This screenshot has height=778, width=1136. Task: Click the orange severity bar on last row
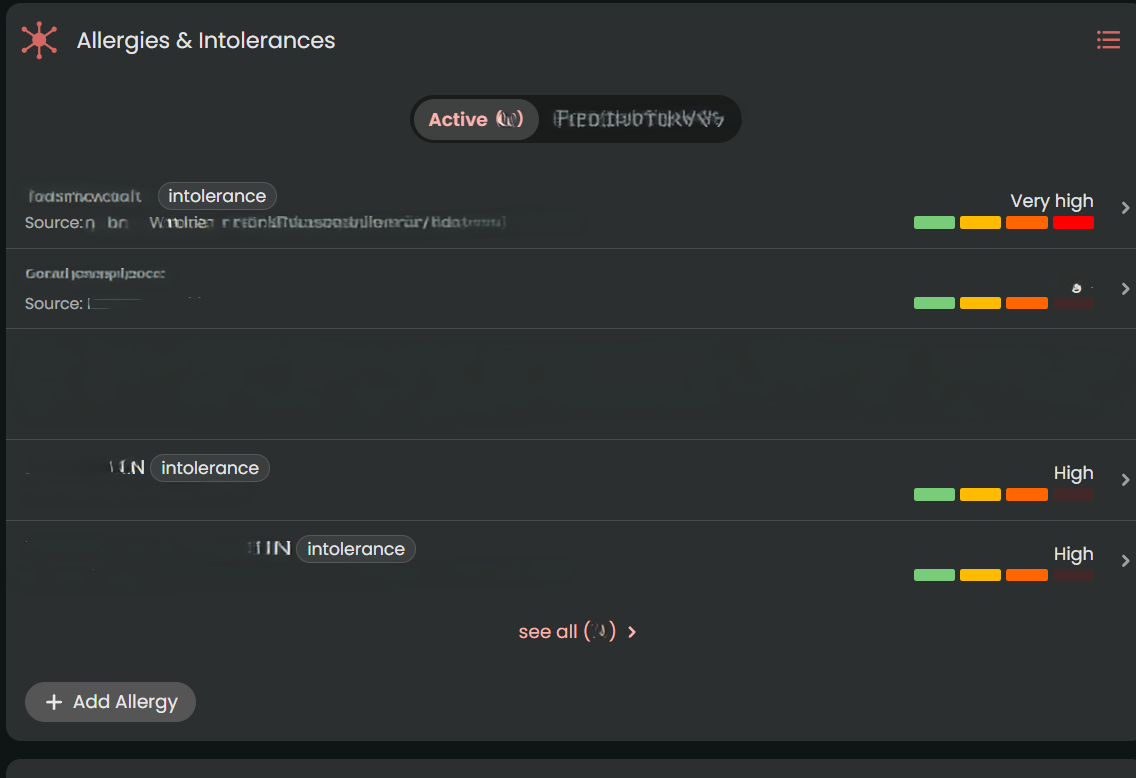[1027, 575]
